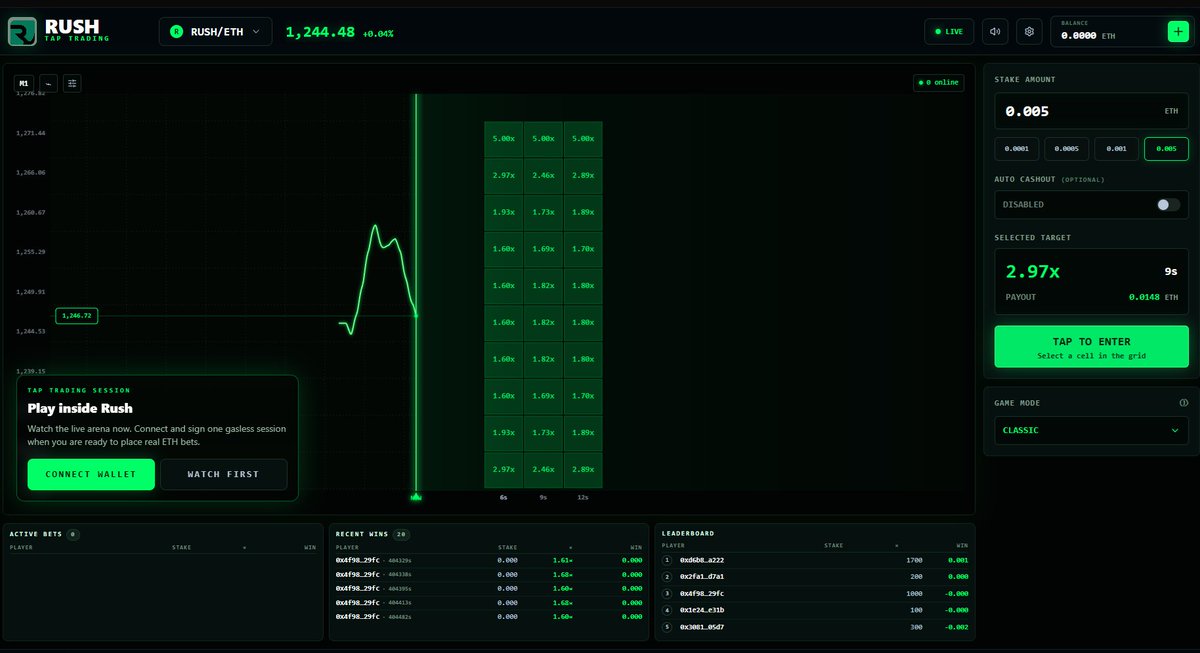Click the RUSH logo icon
1200x653 pixels.
click(x=22, y=32)
